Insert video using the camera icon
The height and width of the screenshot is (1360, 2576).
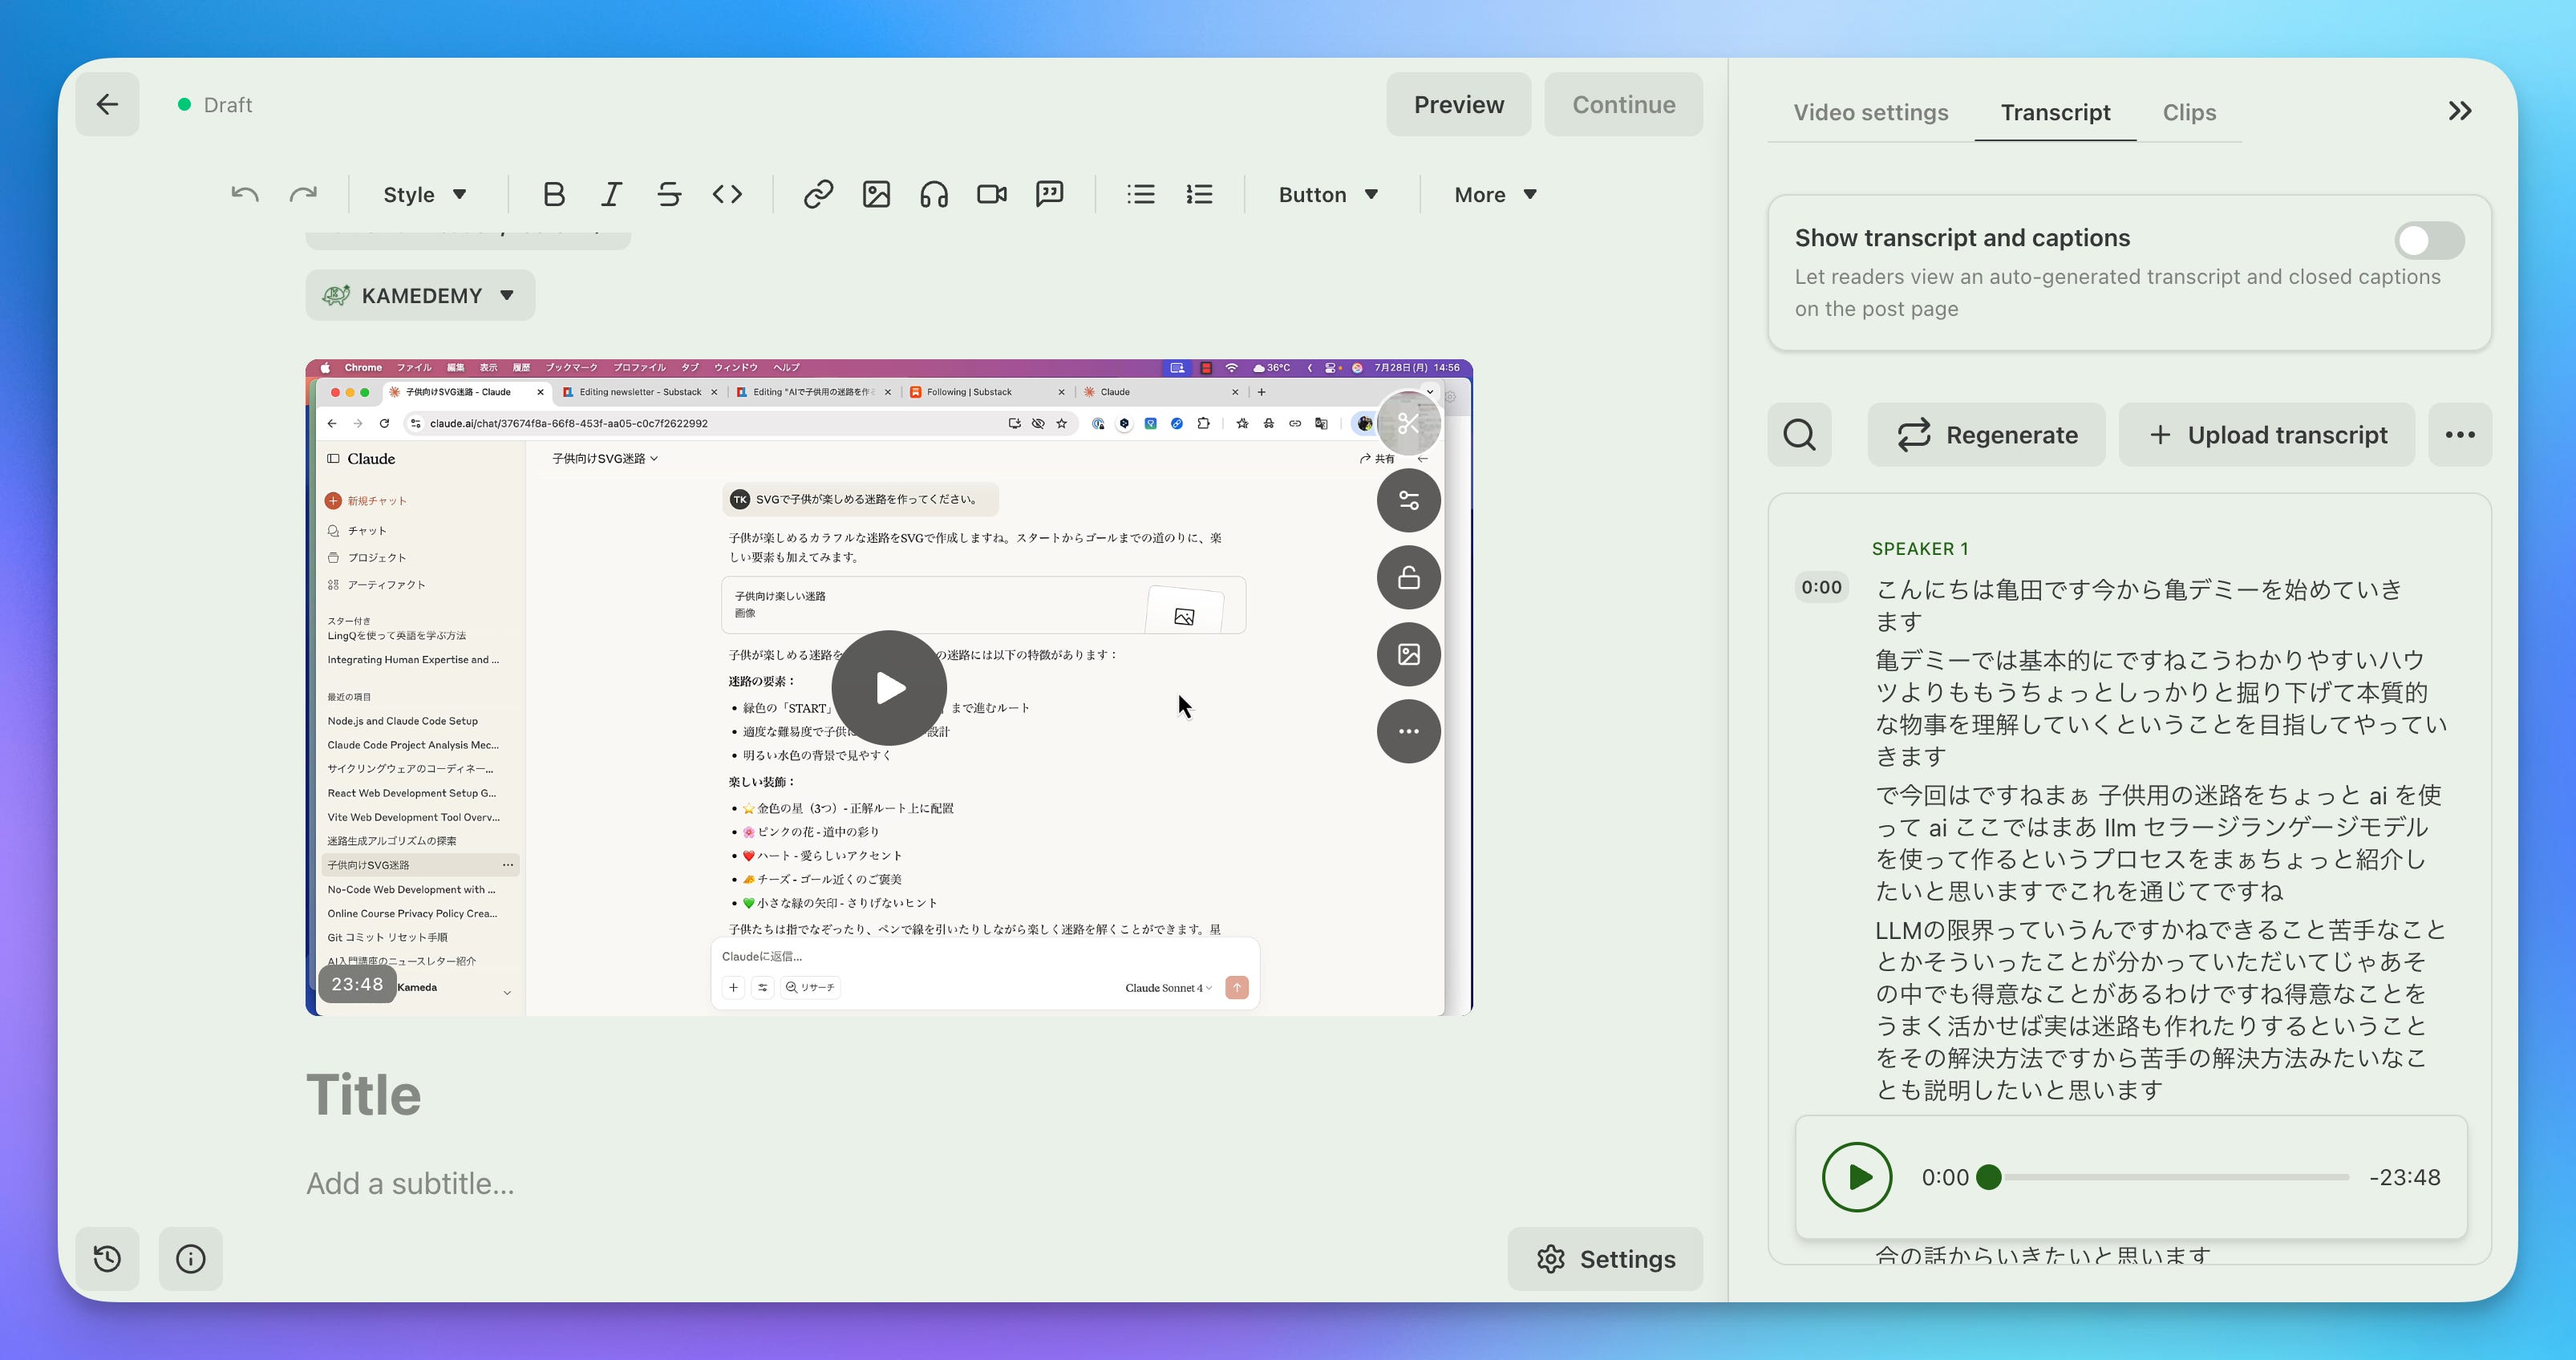pyautogui.click(x=991, y=194)
